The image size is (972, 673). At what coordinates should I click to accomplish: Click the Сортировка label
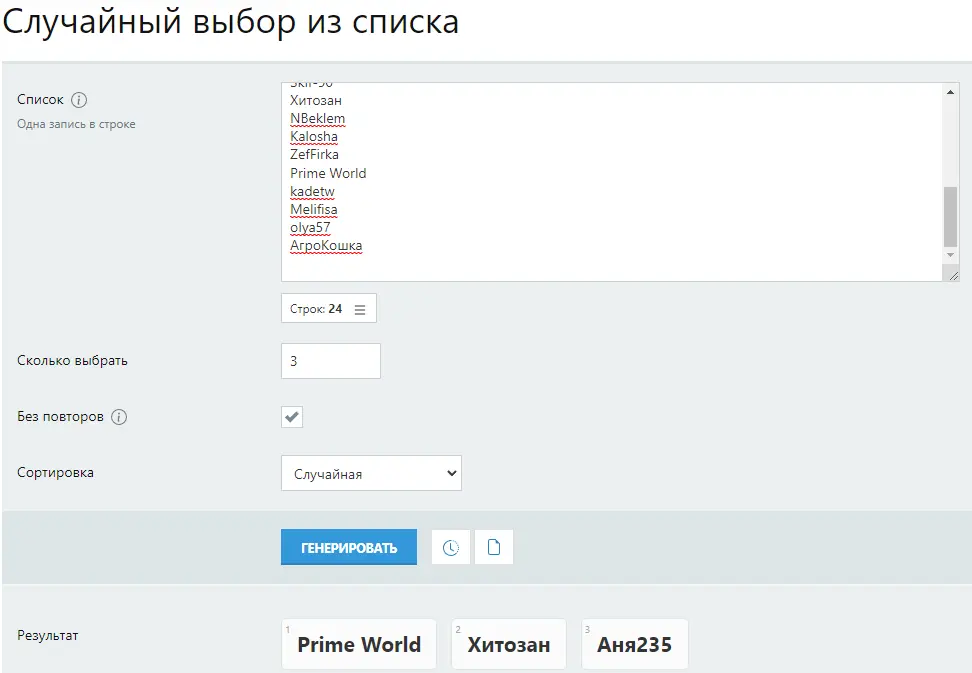point(55,472)
